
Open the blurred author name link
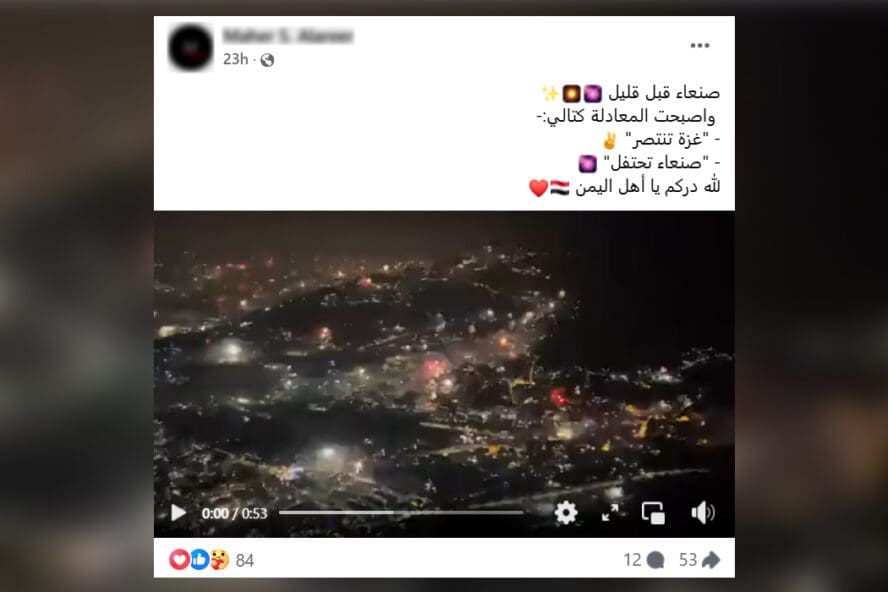tap(288, 36)
